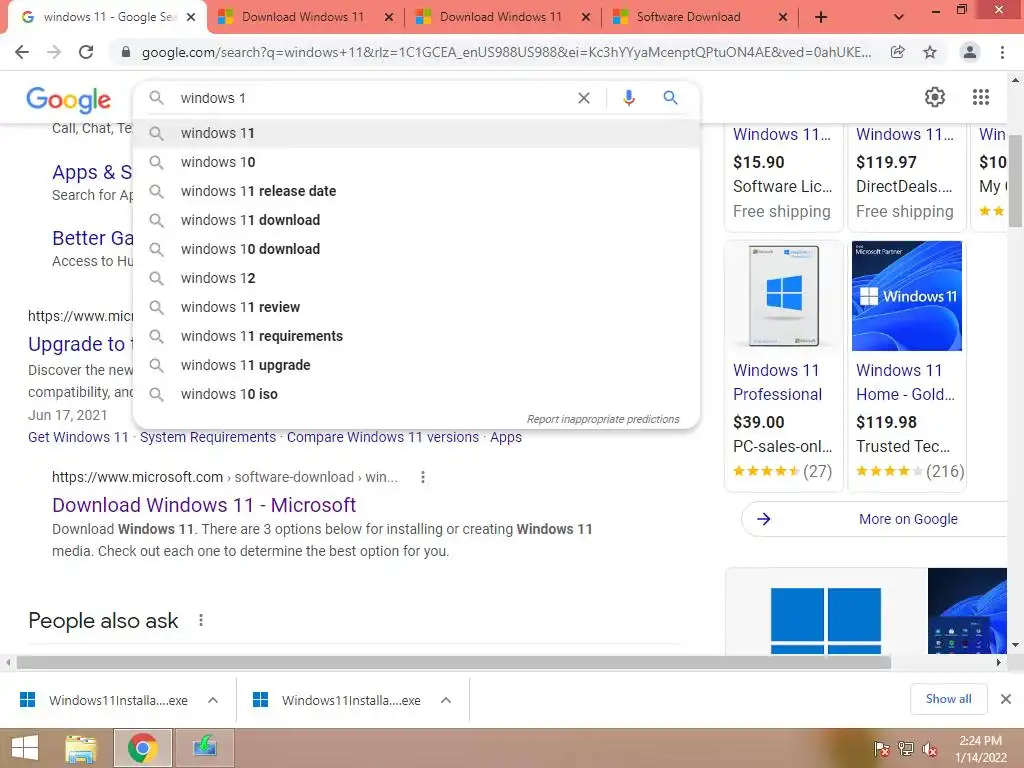Click the browser forward arrow

click(54, 52)
